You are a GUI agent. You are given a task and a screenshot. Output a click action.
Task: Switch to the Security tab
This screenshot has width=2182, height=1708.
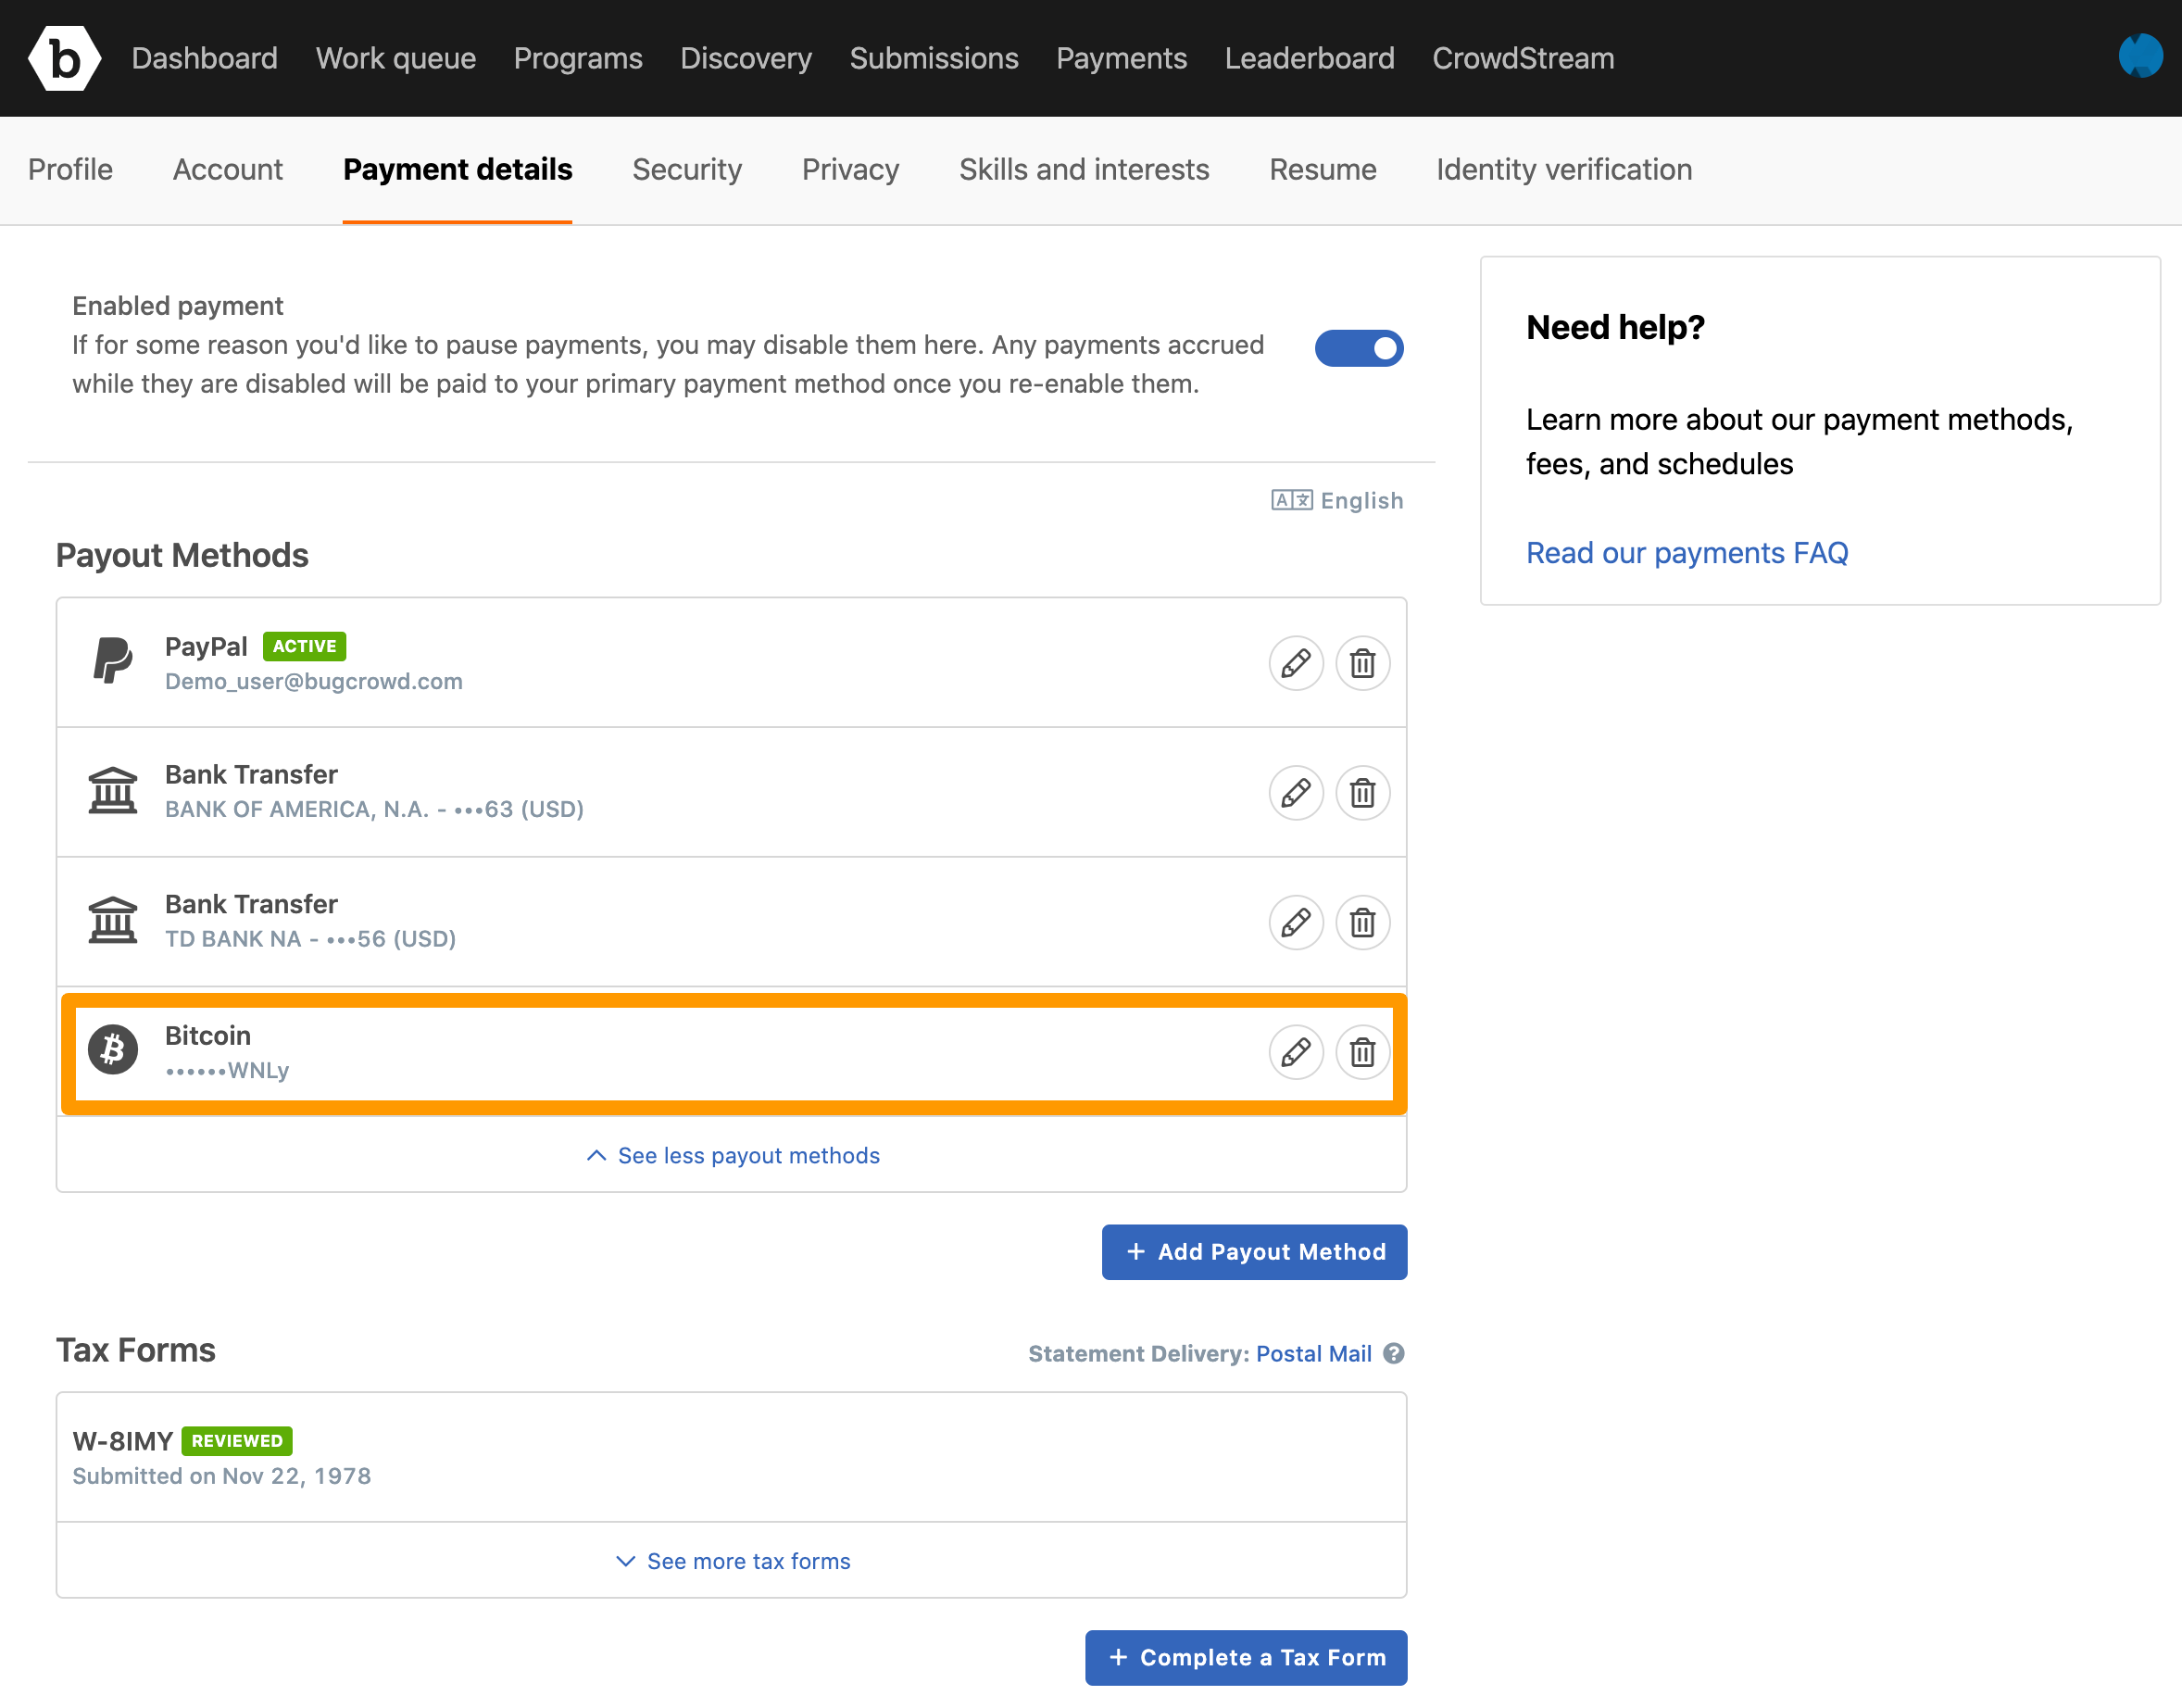click(685, 169)
